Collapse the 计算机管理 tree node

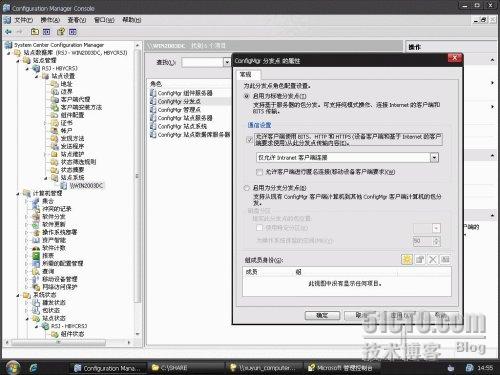18,193
